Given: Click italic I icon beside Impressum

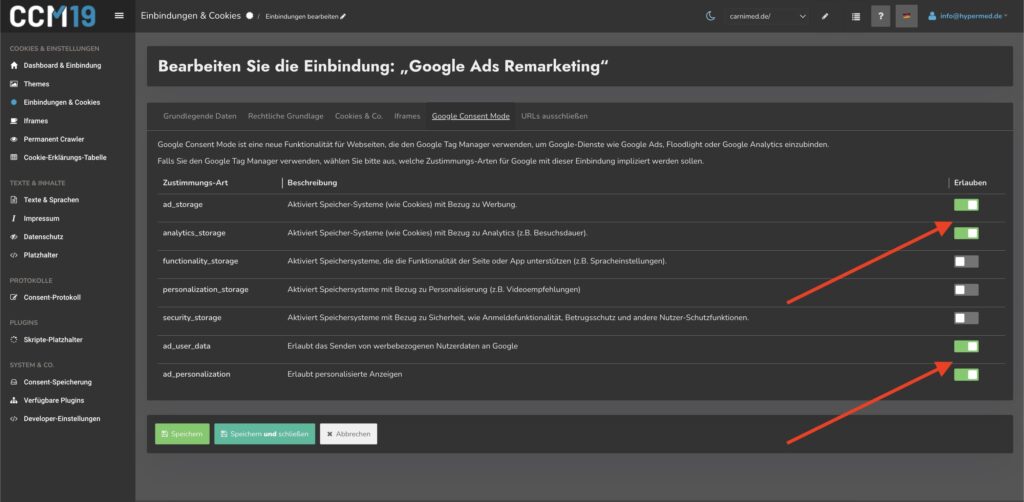Looking at the screenshot, I should pyautogui.click(x=14, y=218).
